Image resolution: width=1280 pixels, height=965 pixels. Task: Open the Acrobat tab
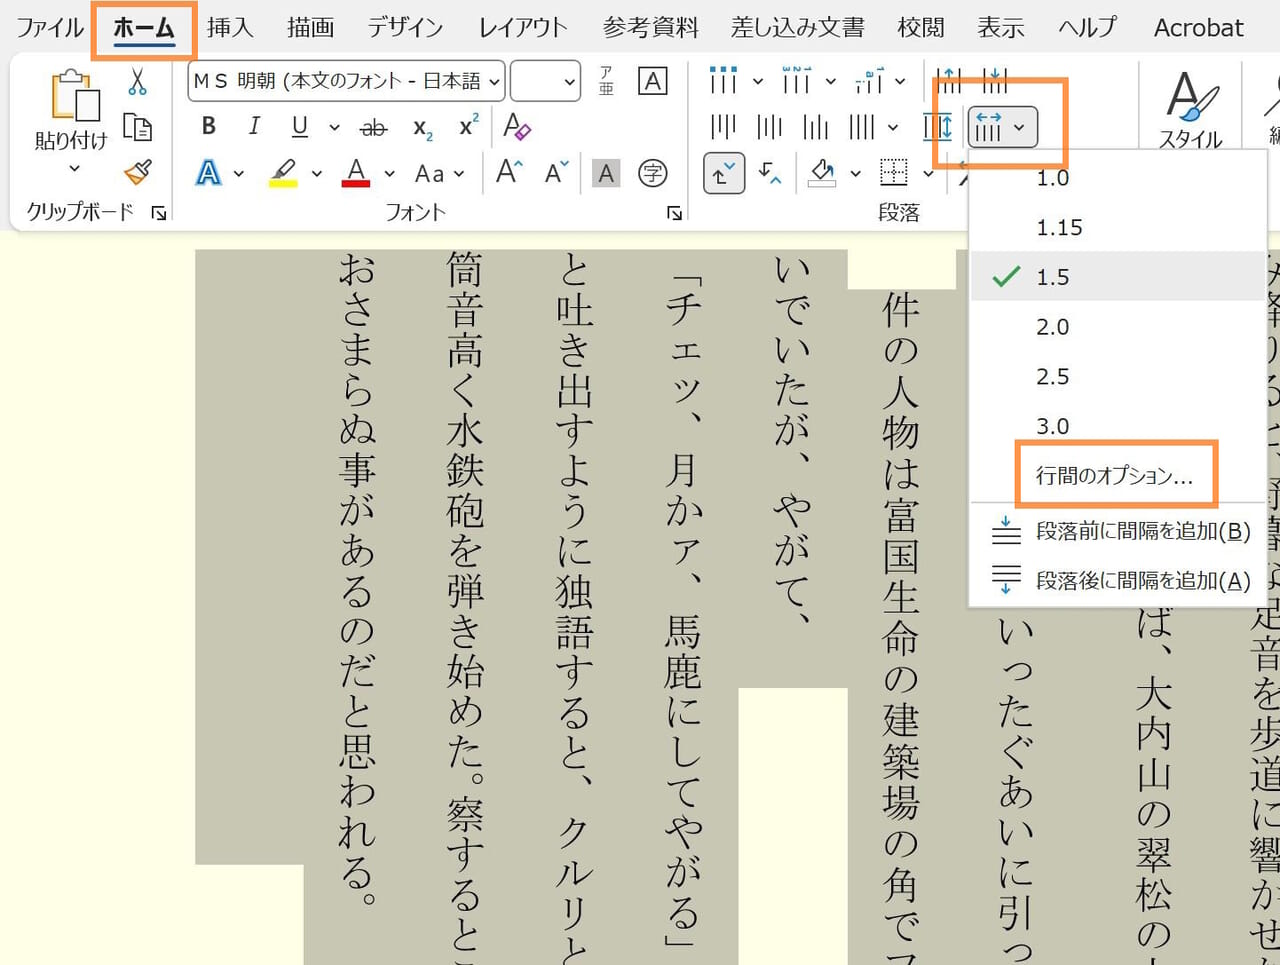(1198, 27)
